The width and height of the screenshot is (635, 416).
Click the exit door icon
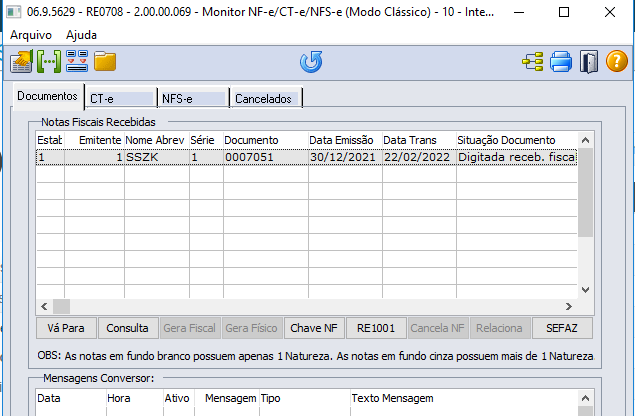589,62
